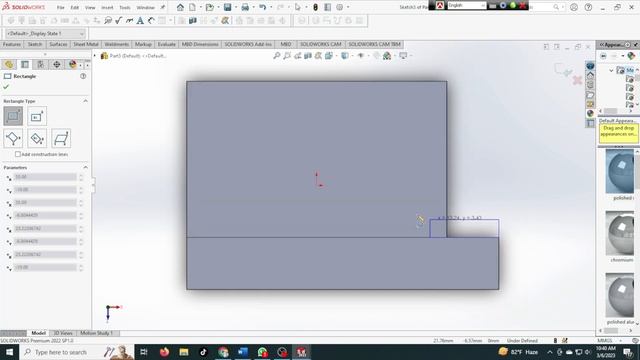Screen dimensions: 640x360
Task: Select the chromium appearance sphere thumbnail
Action: pos(620,233)
